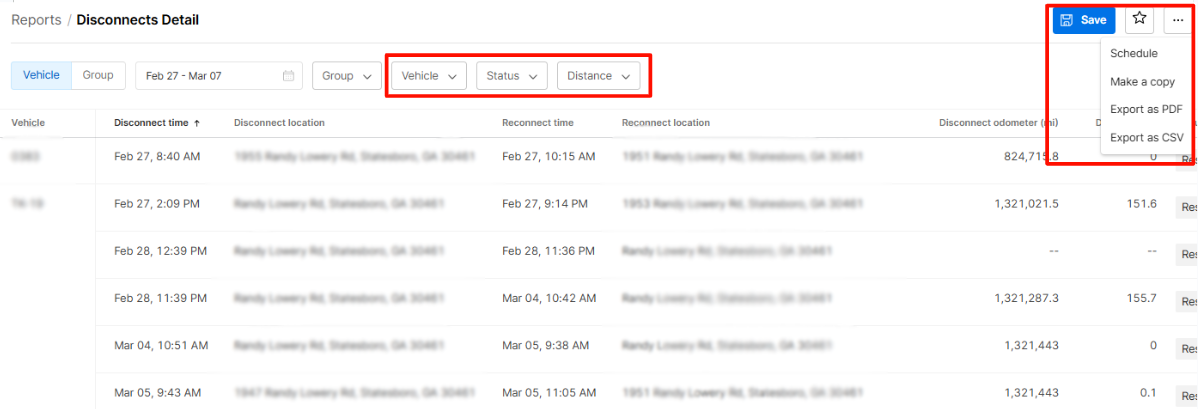Click the Vehicle column header

(28, 122)
